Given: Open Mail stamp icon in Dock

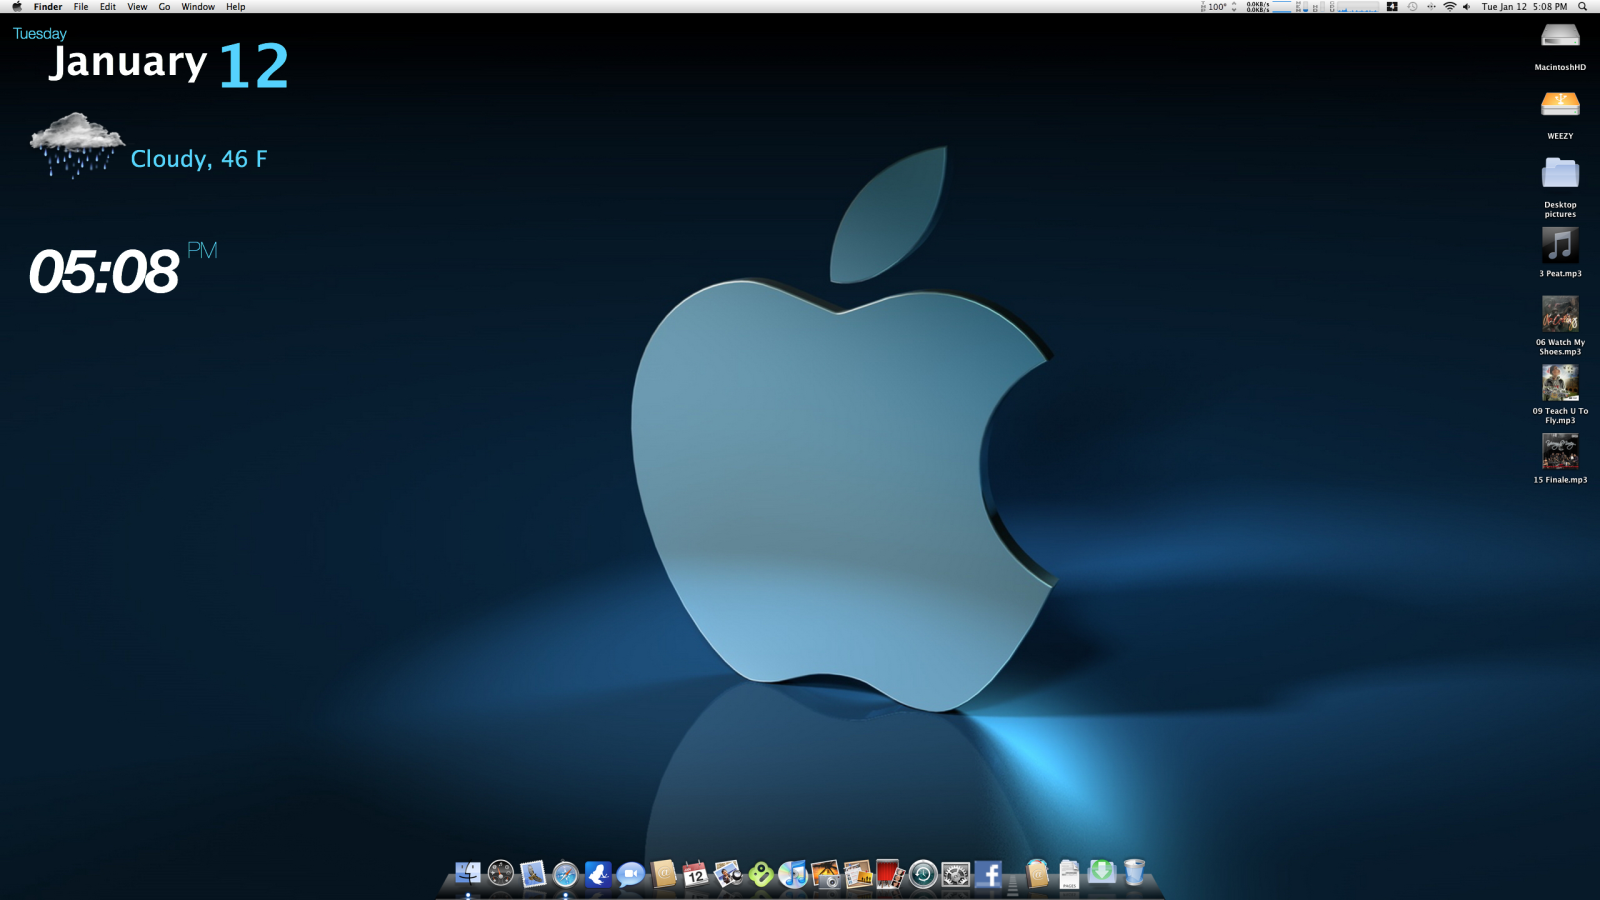Looking at the screenshot, I should pos(533,874).
